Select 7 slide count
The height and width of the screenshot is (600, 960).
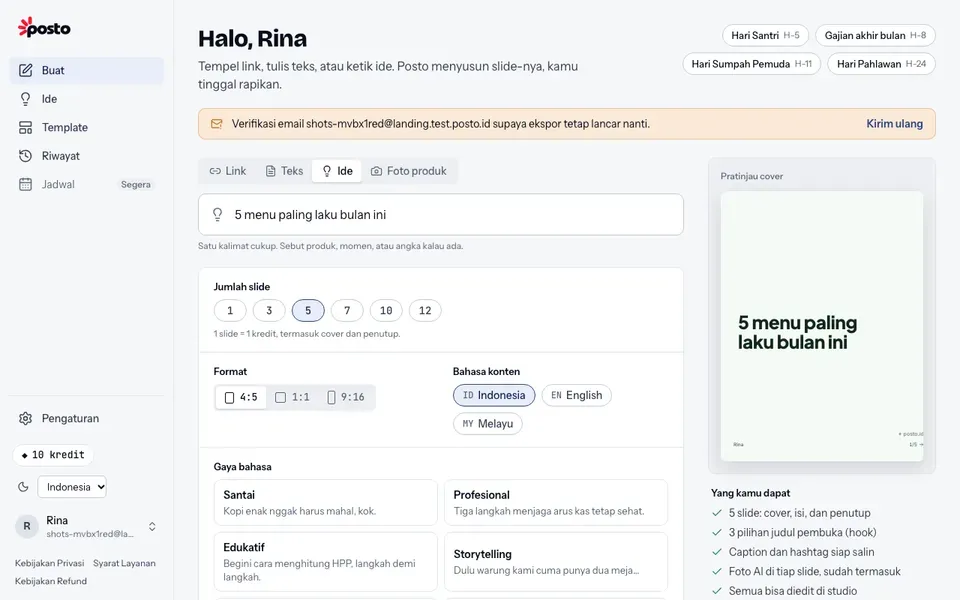point(347,310)
